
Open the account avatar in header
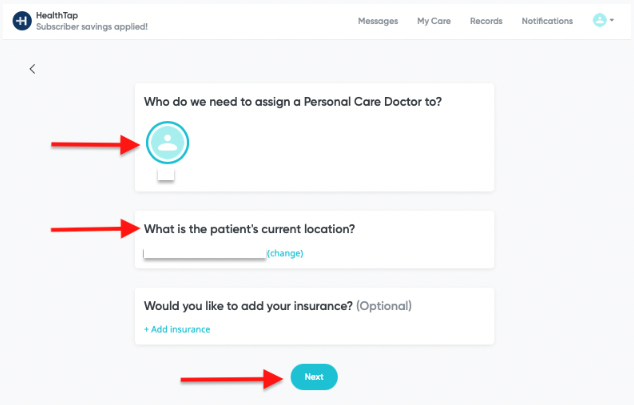click(599, 20)
